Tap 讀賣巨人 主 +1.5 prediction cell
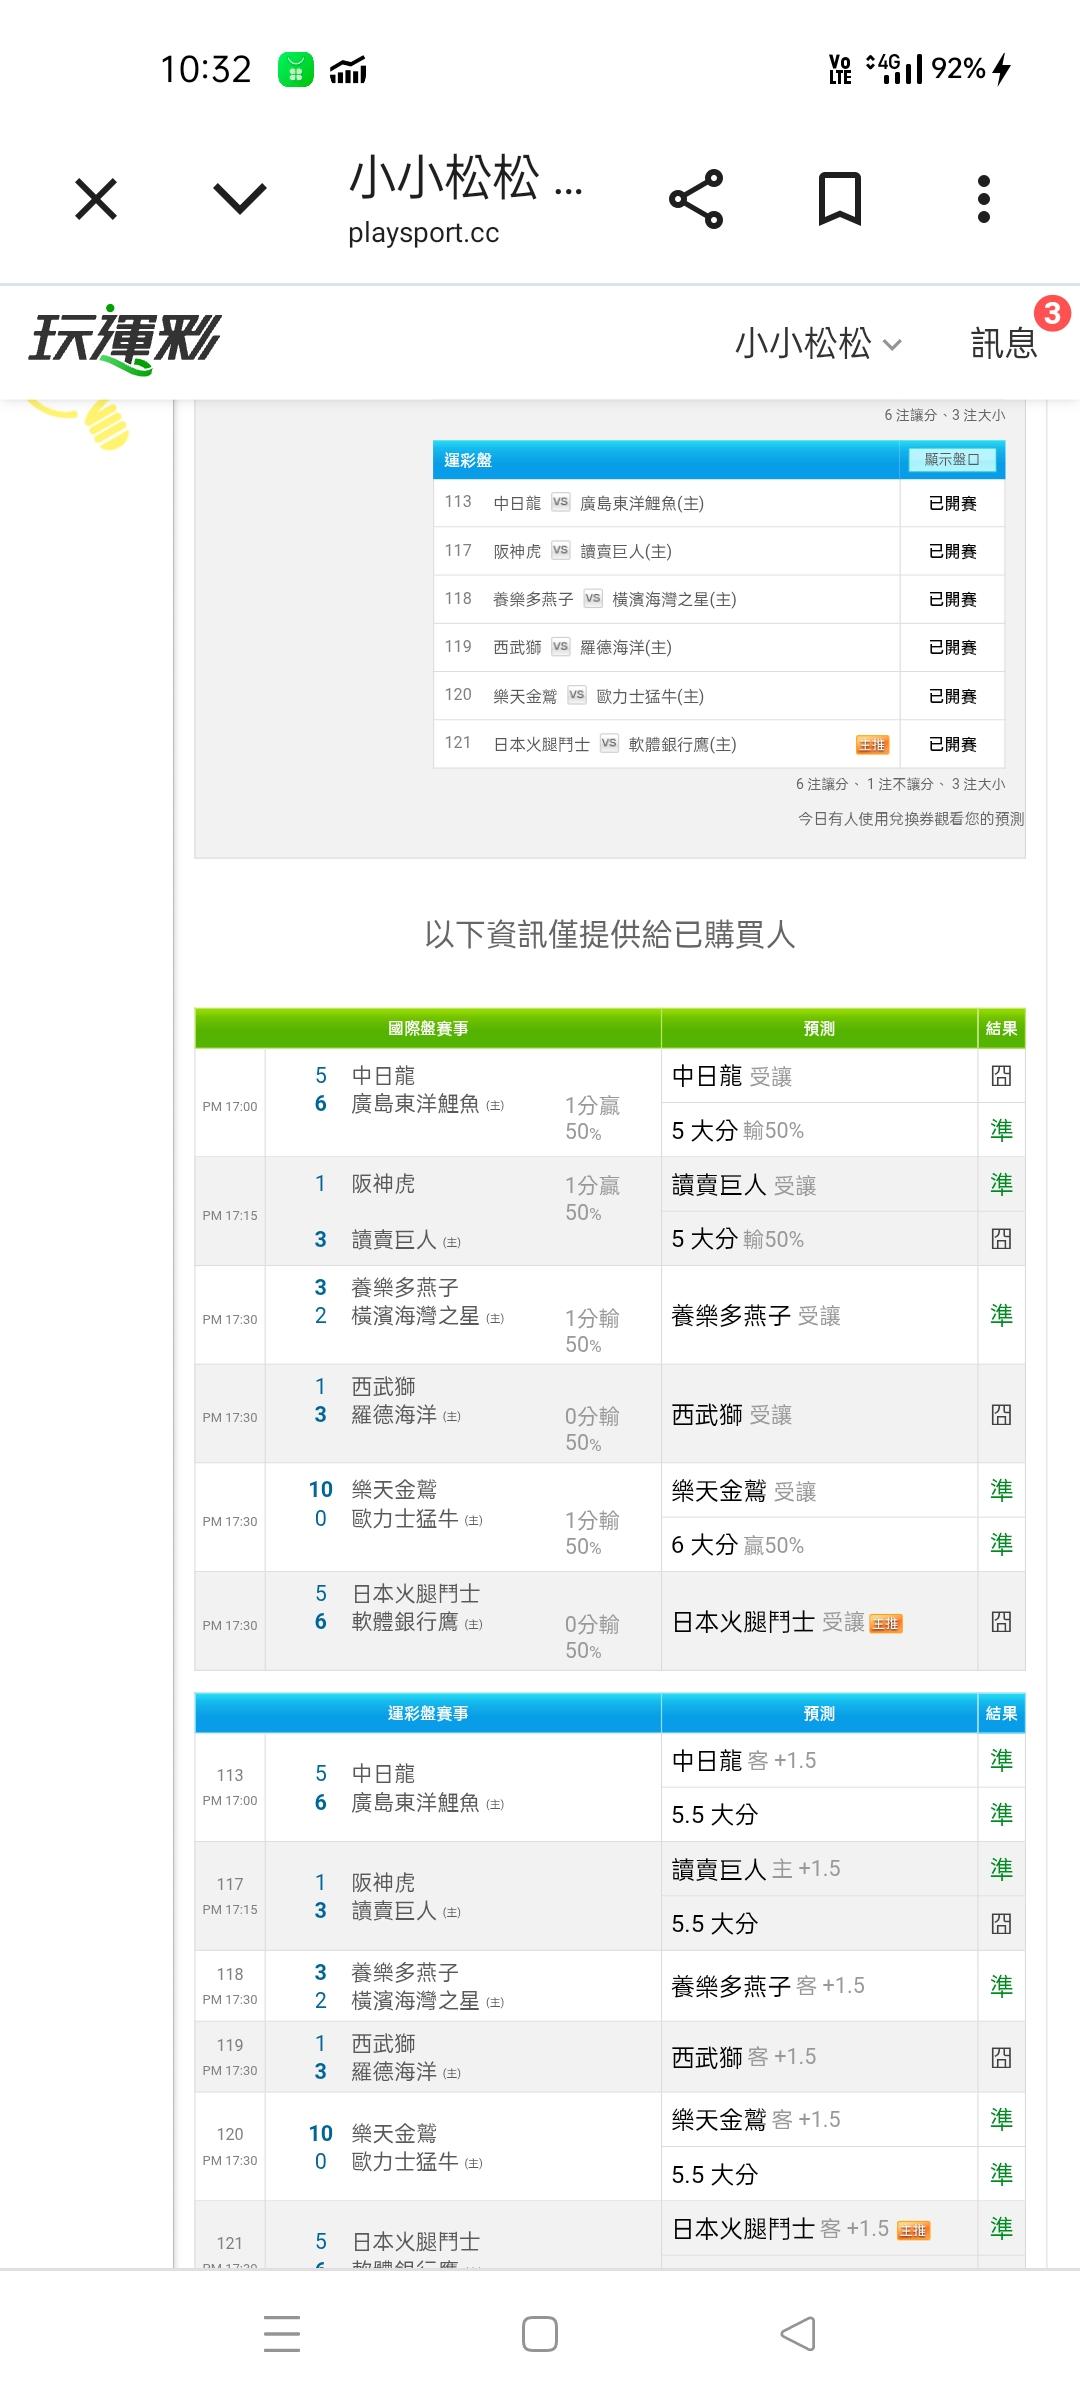The width and height of the screenshot is (1080, 2400). pyautogui.click(x=818, y=1869)
